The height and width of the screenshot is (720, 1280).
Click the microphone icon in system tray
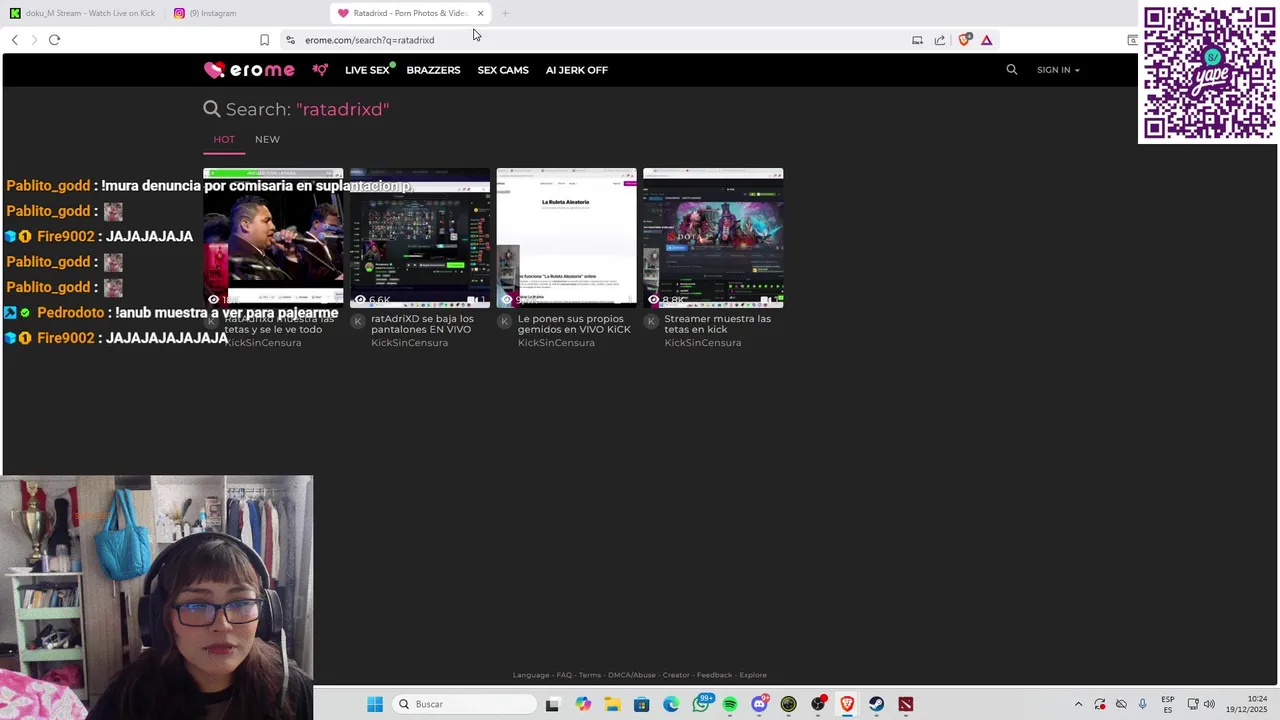tap(1142, 704)
